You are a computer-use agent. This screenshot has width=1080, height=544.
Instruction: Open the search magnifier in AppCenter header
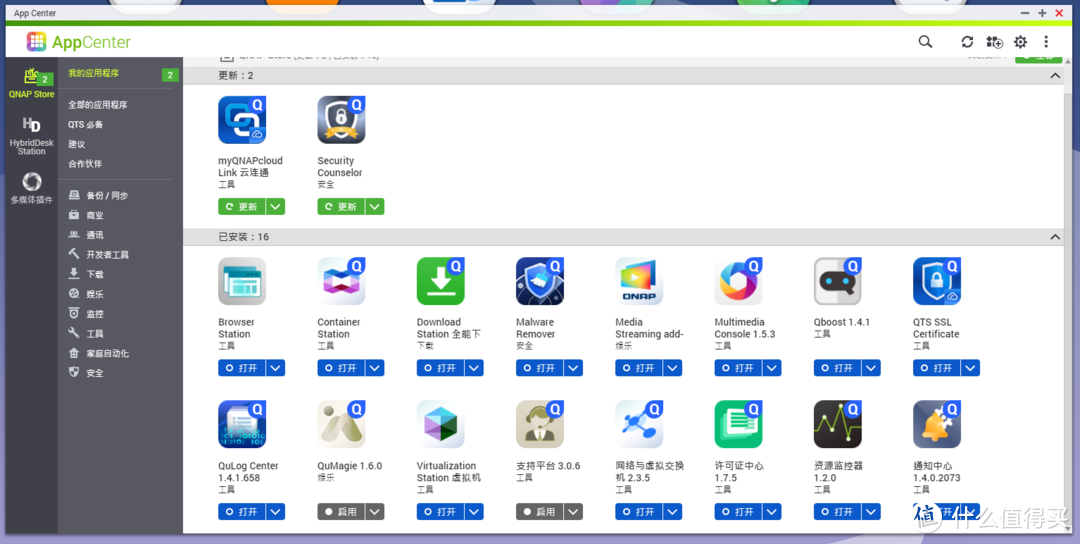925,42
